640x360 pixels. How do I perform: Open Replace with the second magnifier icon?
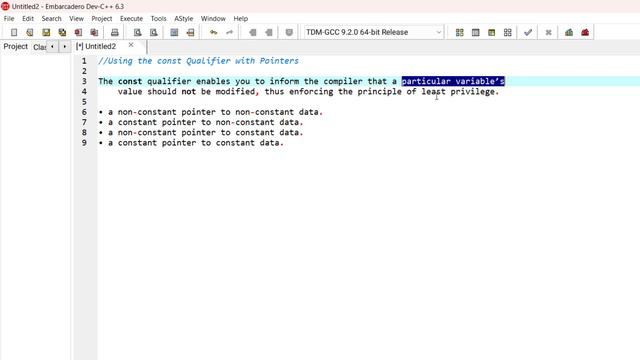click(153, 32)
